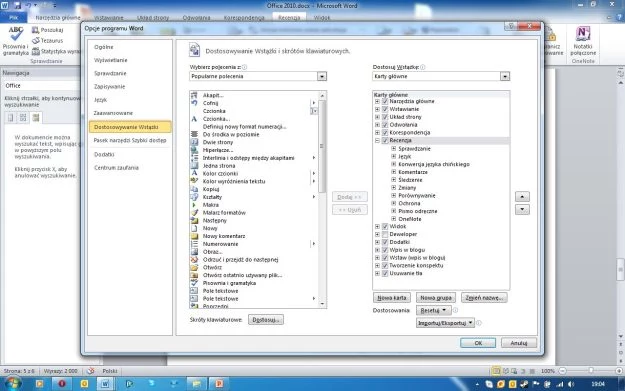Uncheck the Korespondencja checkbox
This screenshot has width=625, height=391.
click(x=385, y=132)
